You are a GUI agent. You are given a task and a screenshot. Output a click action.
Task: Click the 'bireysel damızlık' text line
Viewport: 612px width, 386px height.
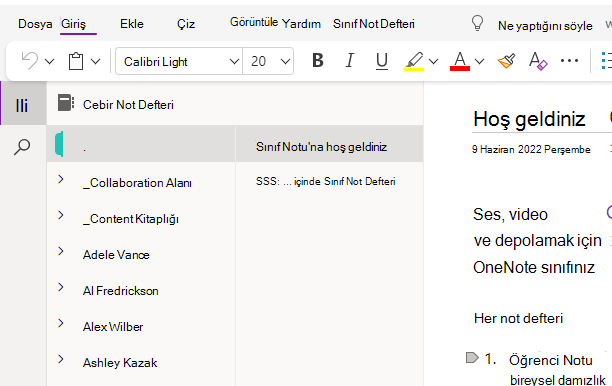click(558, 380)
